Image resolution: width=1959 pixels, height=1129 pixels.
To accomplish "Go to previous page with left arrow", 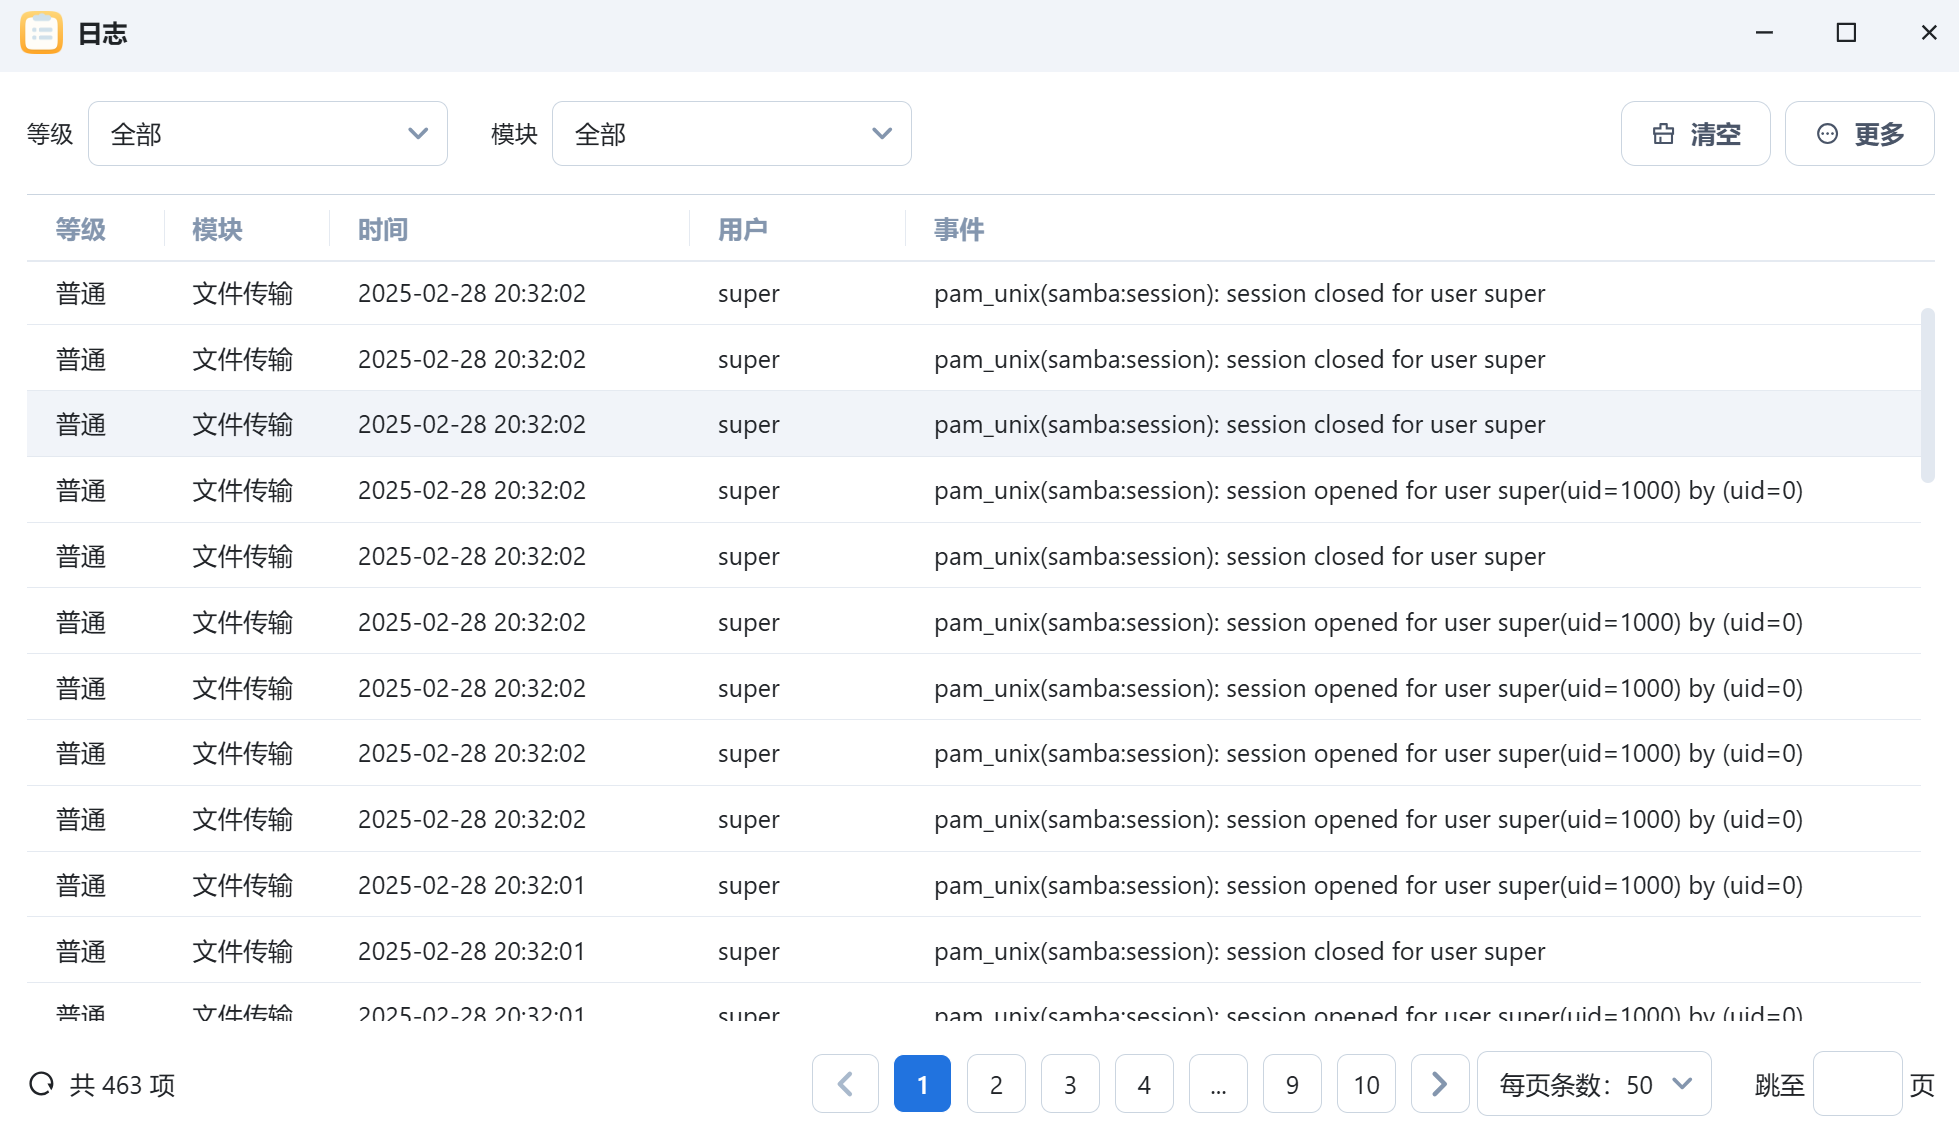I will tap(845, 1084).
